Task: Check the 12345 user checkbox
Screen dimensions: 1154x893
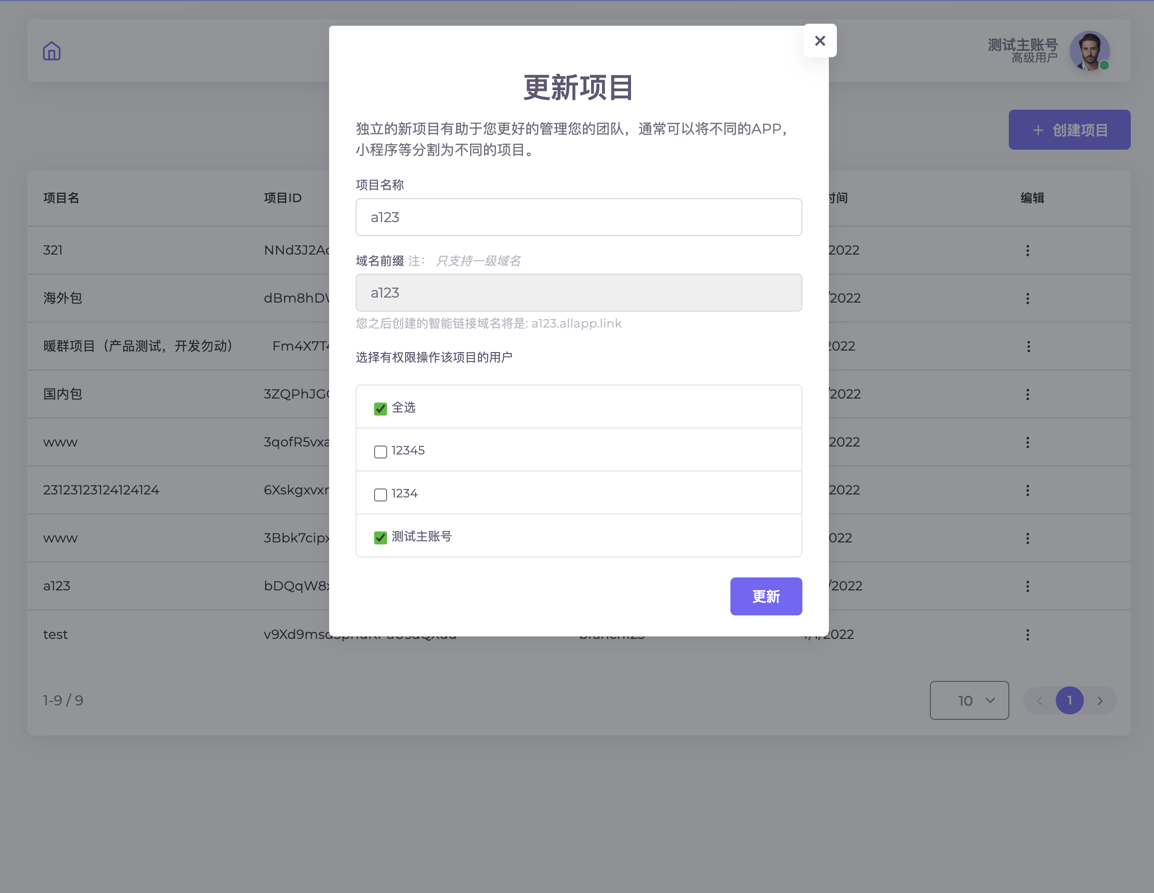Action: click(x=380, y=451)
